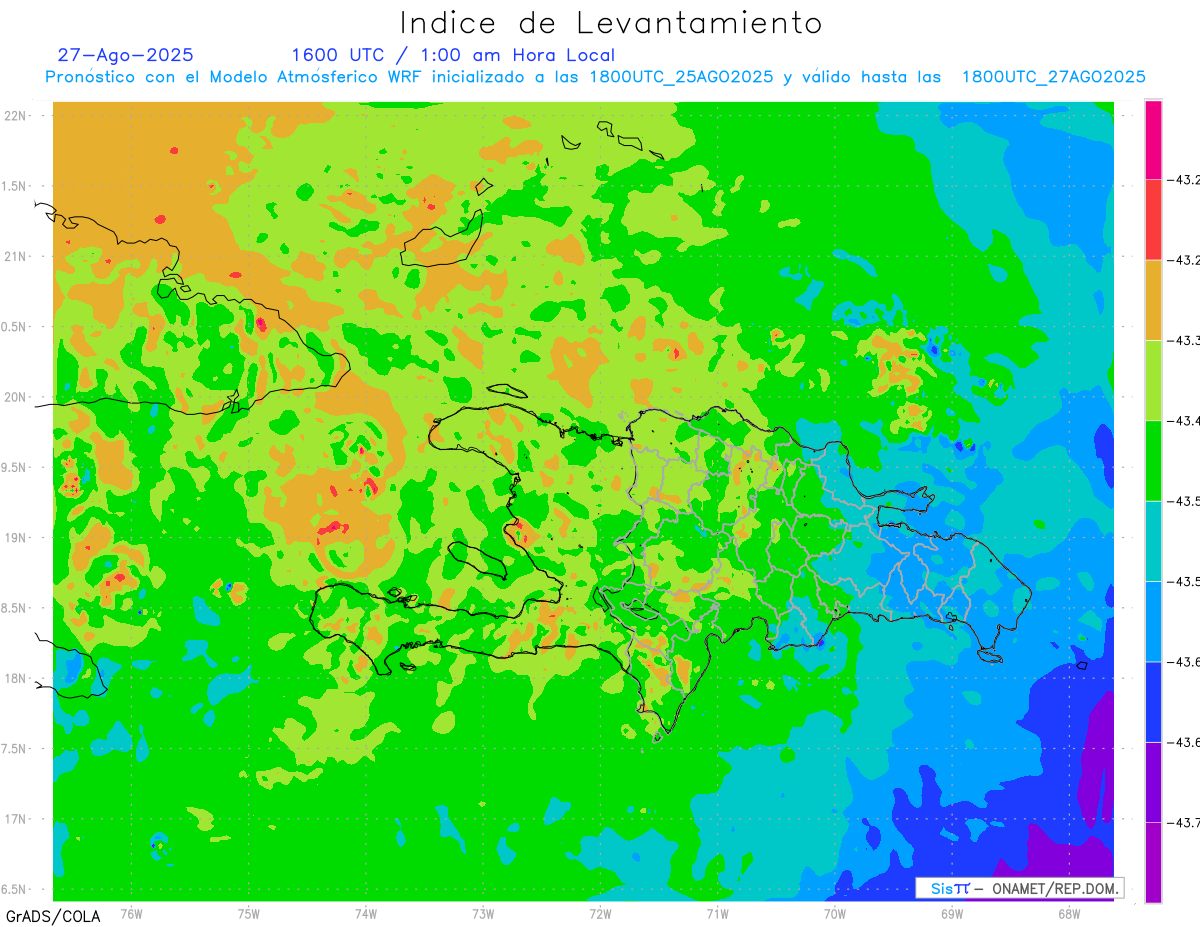Image resolution: width=1200 pixels, height=927 pixels.
Task: Click the "18N" latitude label
Action: pos(15,678)
